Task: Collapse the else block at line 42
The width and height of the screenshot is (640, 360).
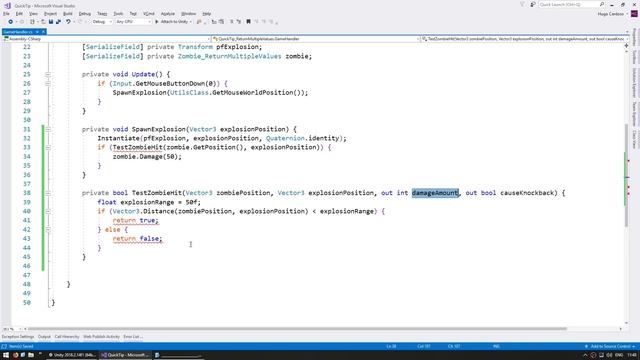Action: (48, 229)
